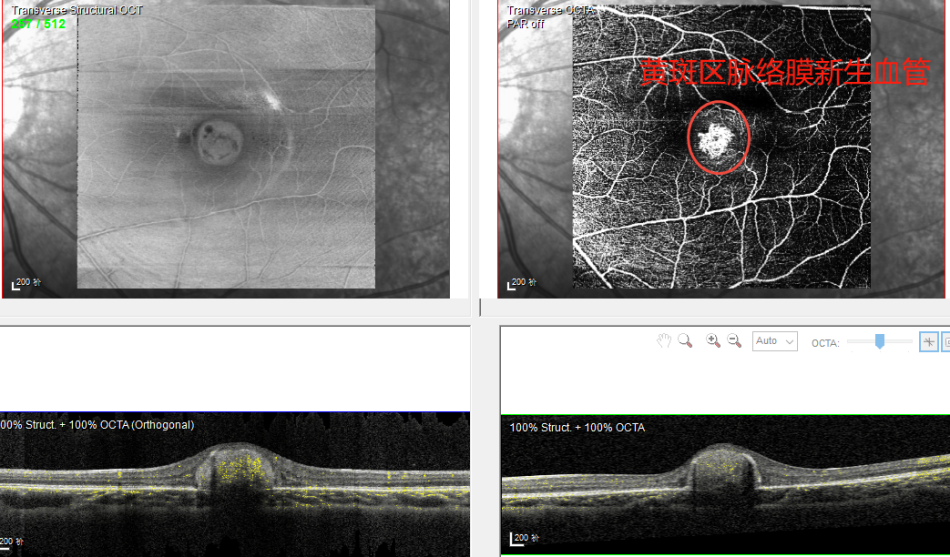Click the round lesion in structural OCT image
This screenshot has height=557, width=950.
click(x=212, y=141)
